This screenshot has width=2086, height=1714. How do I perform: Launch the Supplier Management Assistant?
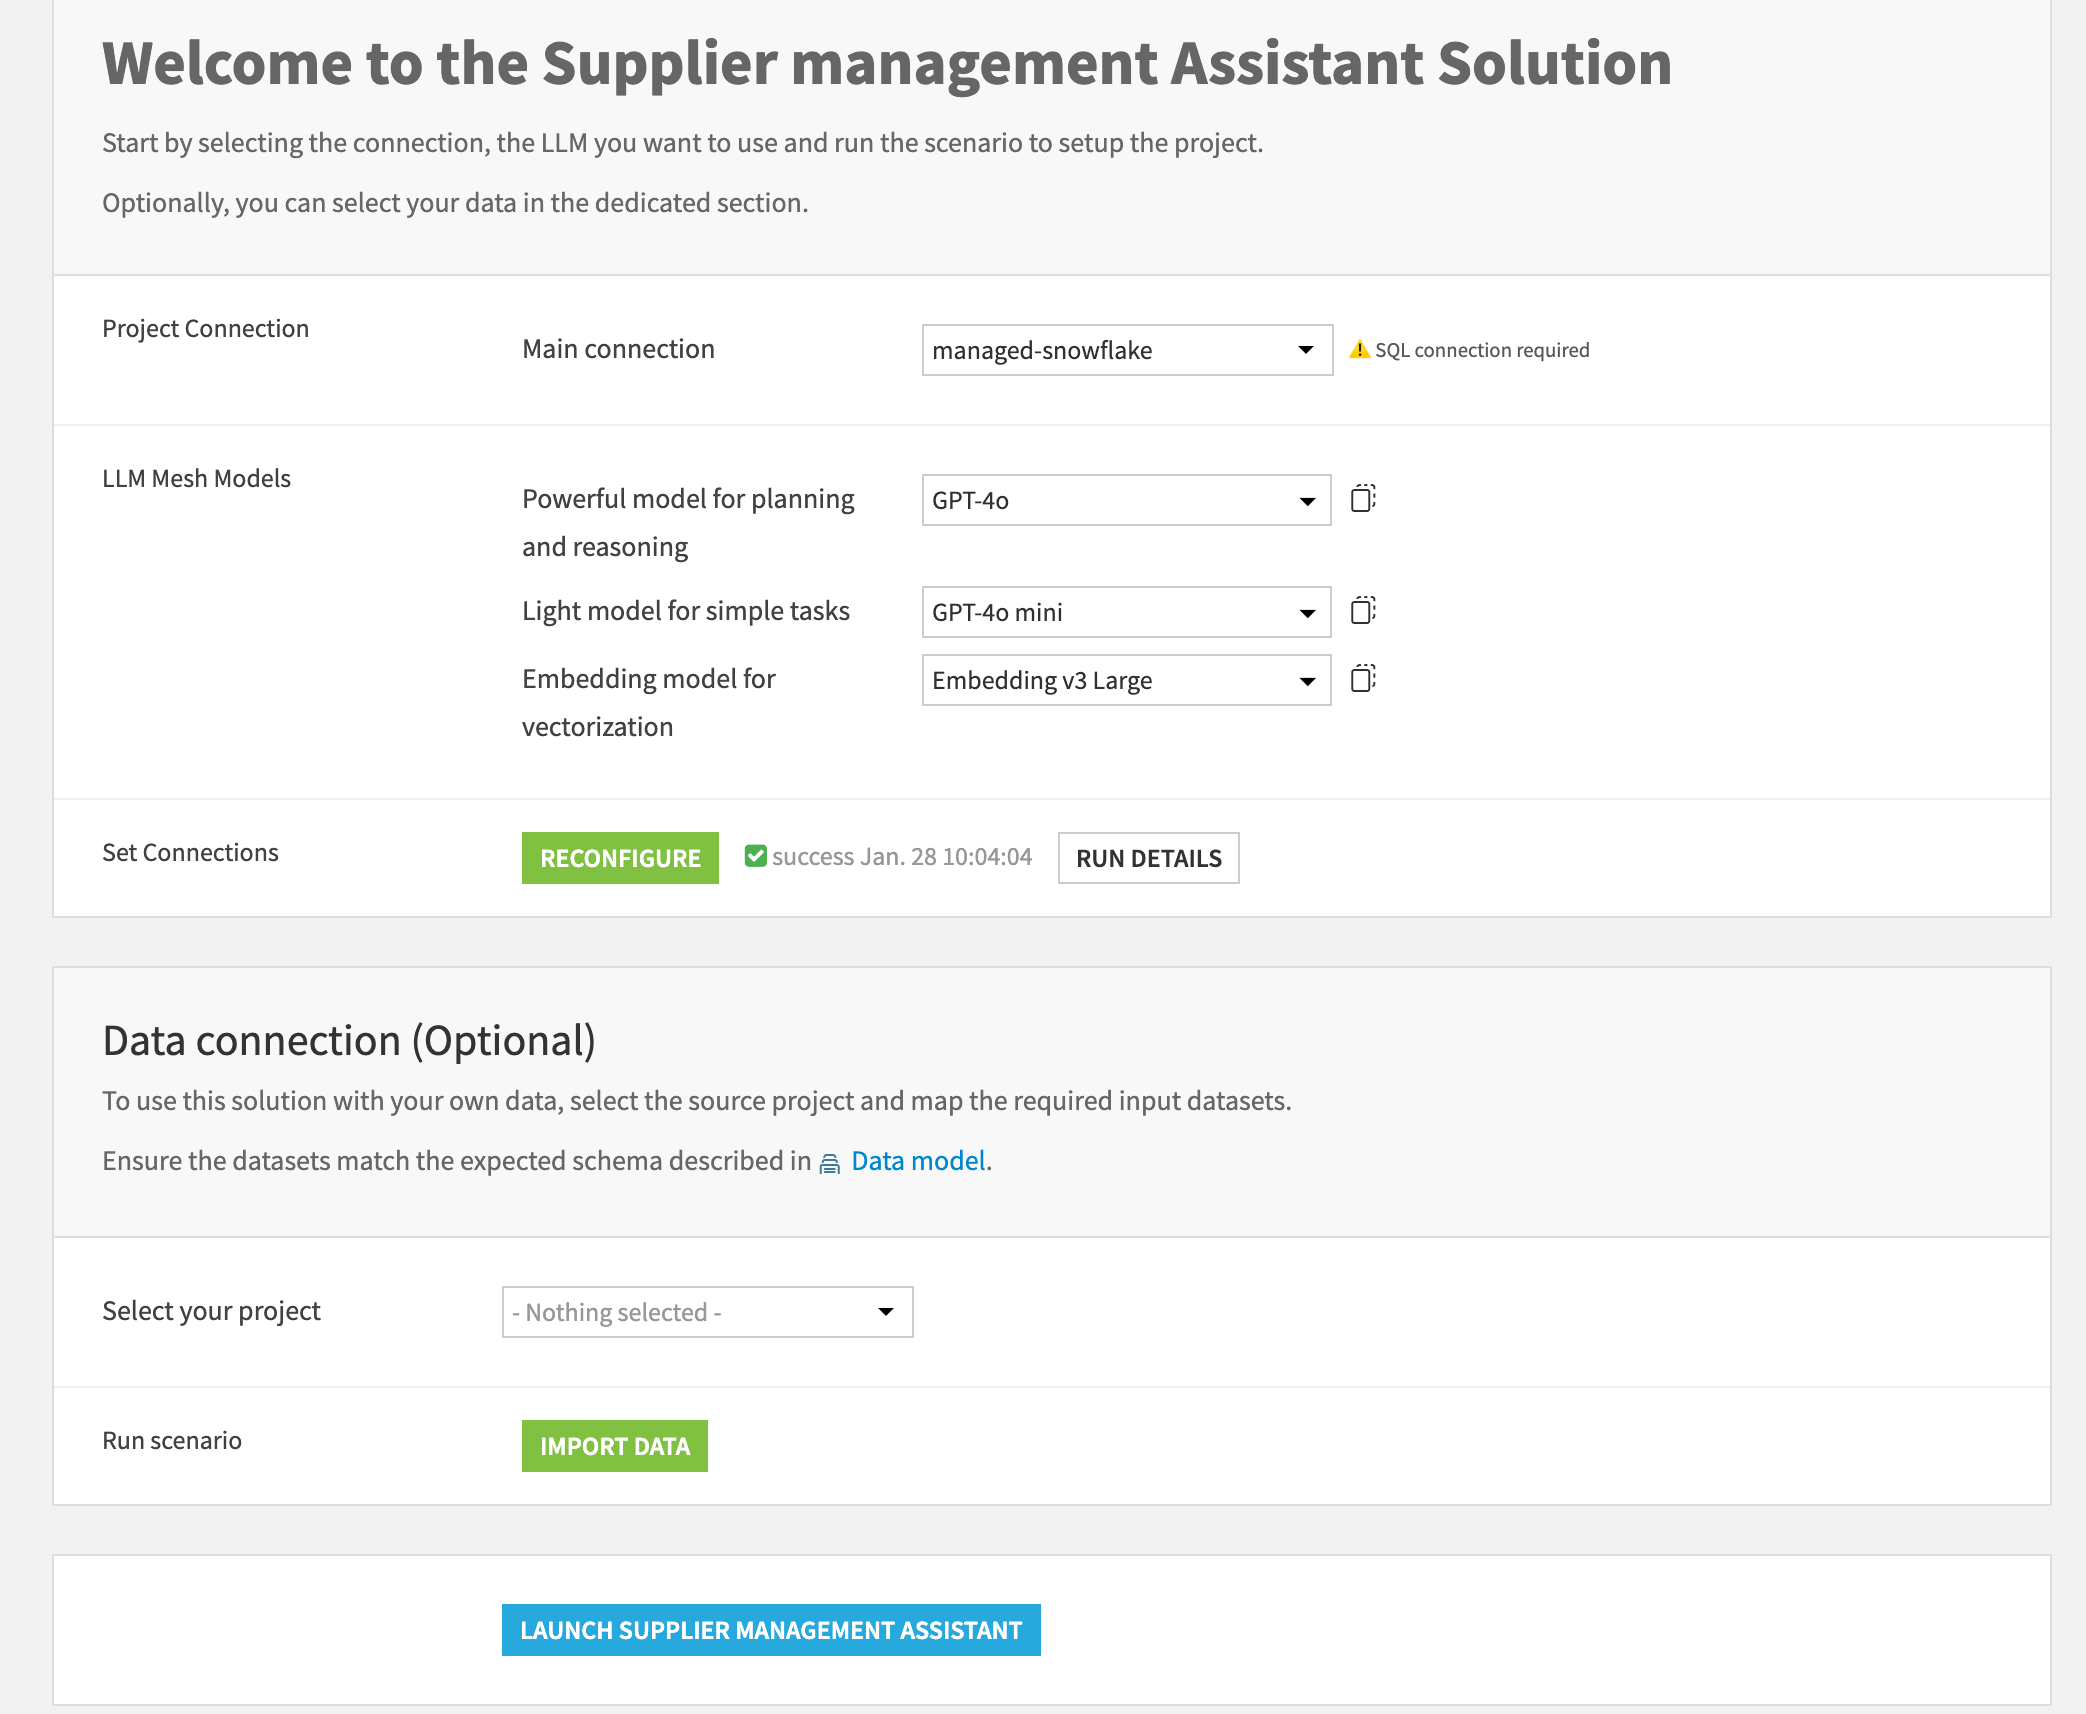[771, 1629]
